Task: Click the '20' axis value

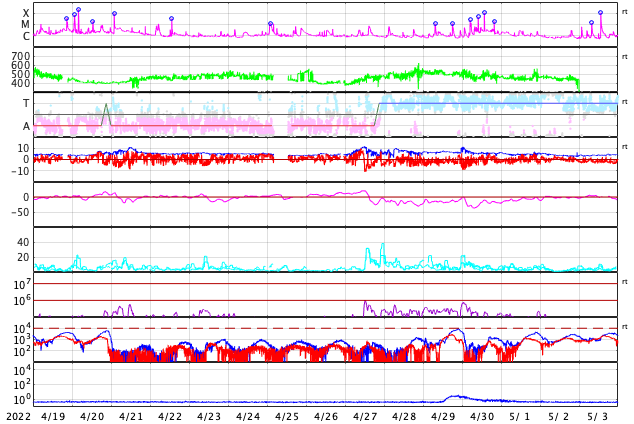Action: 23,257
